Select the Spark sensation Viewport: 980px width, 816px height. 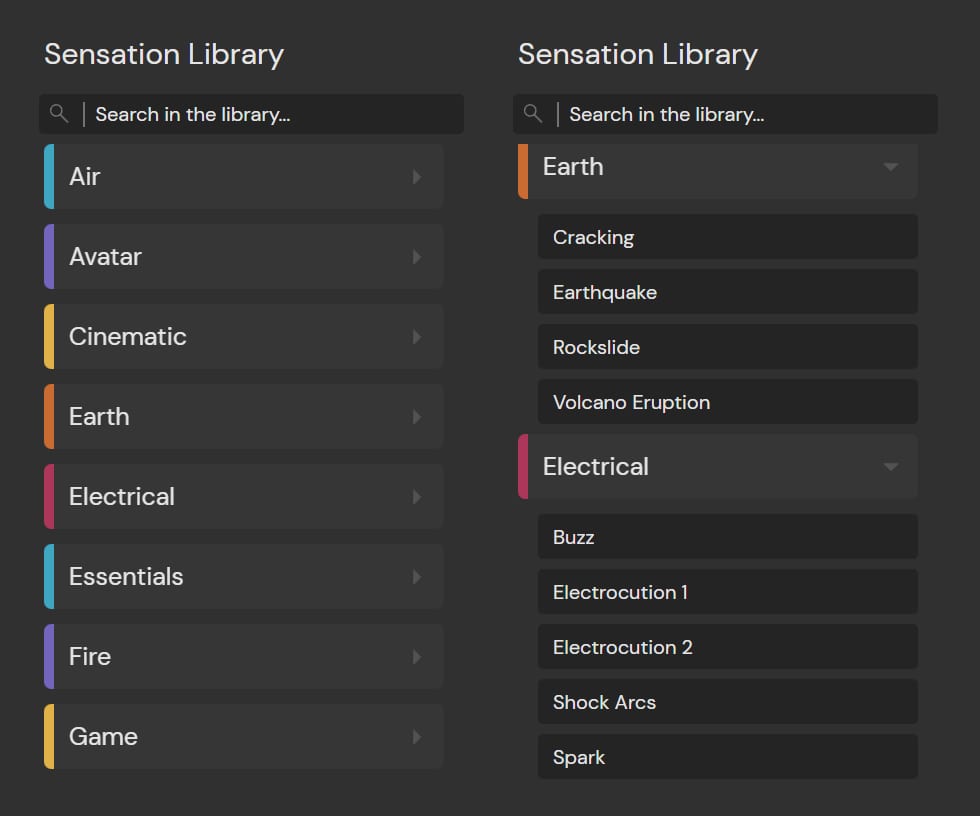pyautogui.click(x=728, y=757)
